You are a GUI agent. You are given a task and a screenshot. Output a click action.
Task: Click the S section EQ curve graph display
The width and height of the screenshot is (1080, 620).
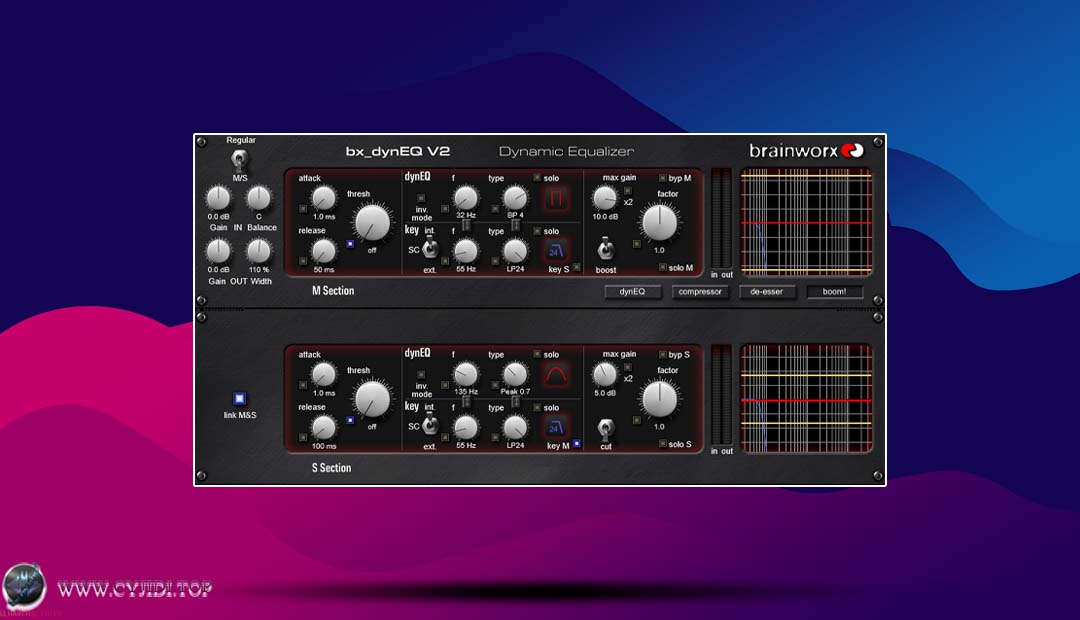tap(807, 399)
